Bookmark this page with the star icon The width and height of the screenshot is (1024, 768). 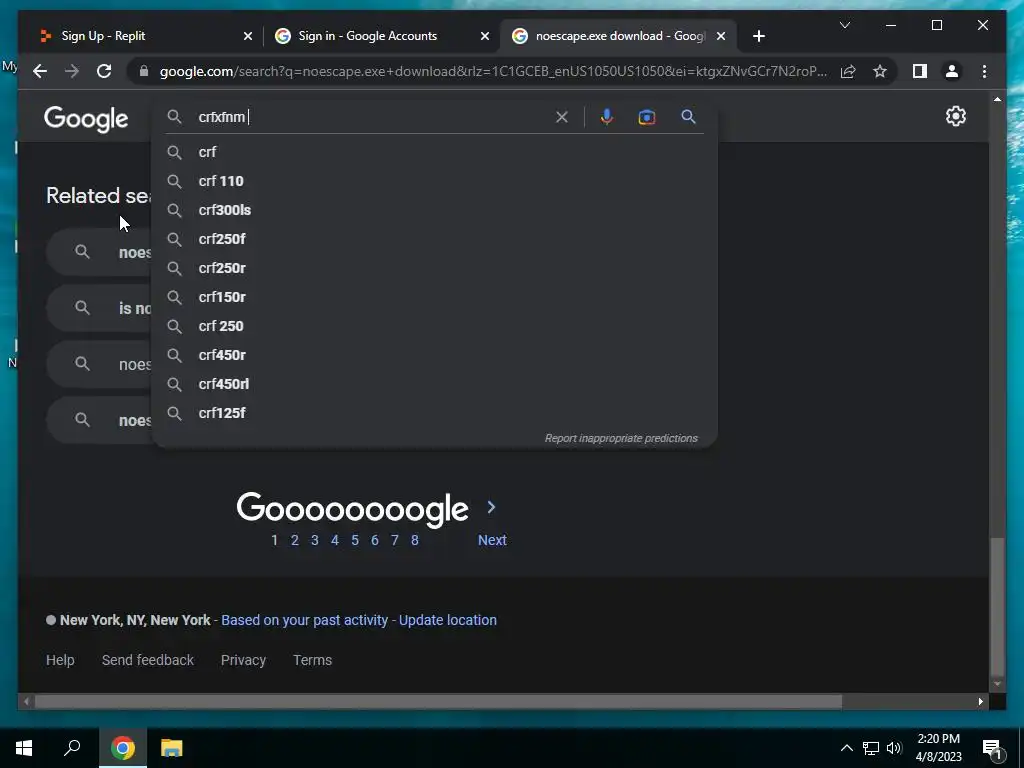tap(880, 71)
